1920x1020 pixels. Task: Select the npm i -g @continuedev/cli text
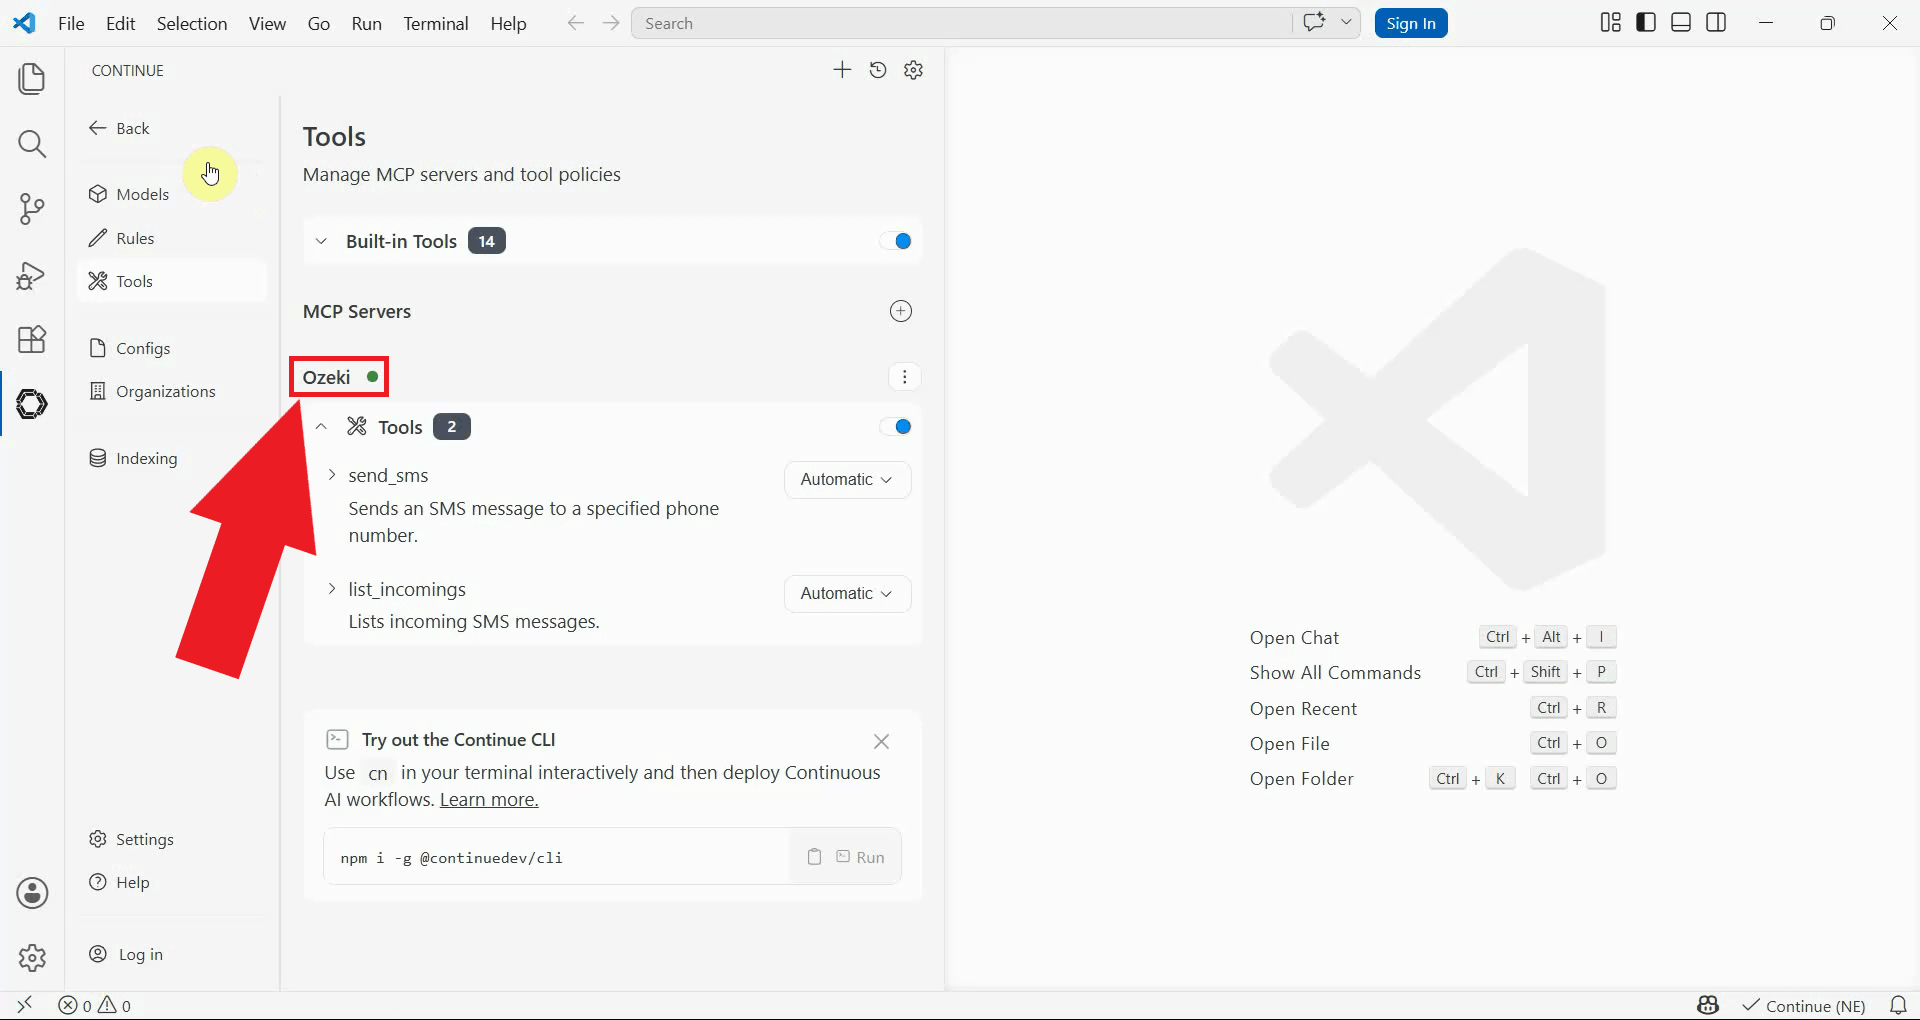(x=451, y=858)
